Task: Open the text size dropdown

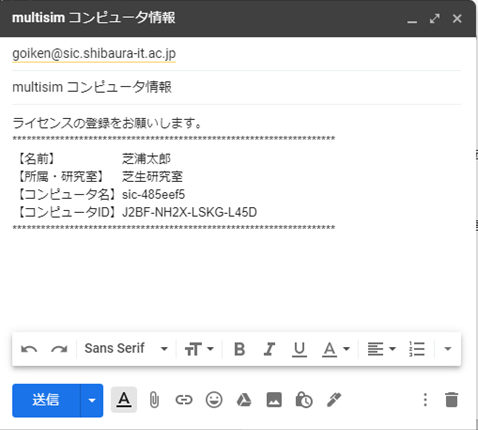Action: click(199, 349)
